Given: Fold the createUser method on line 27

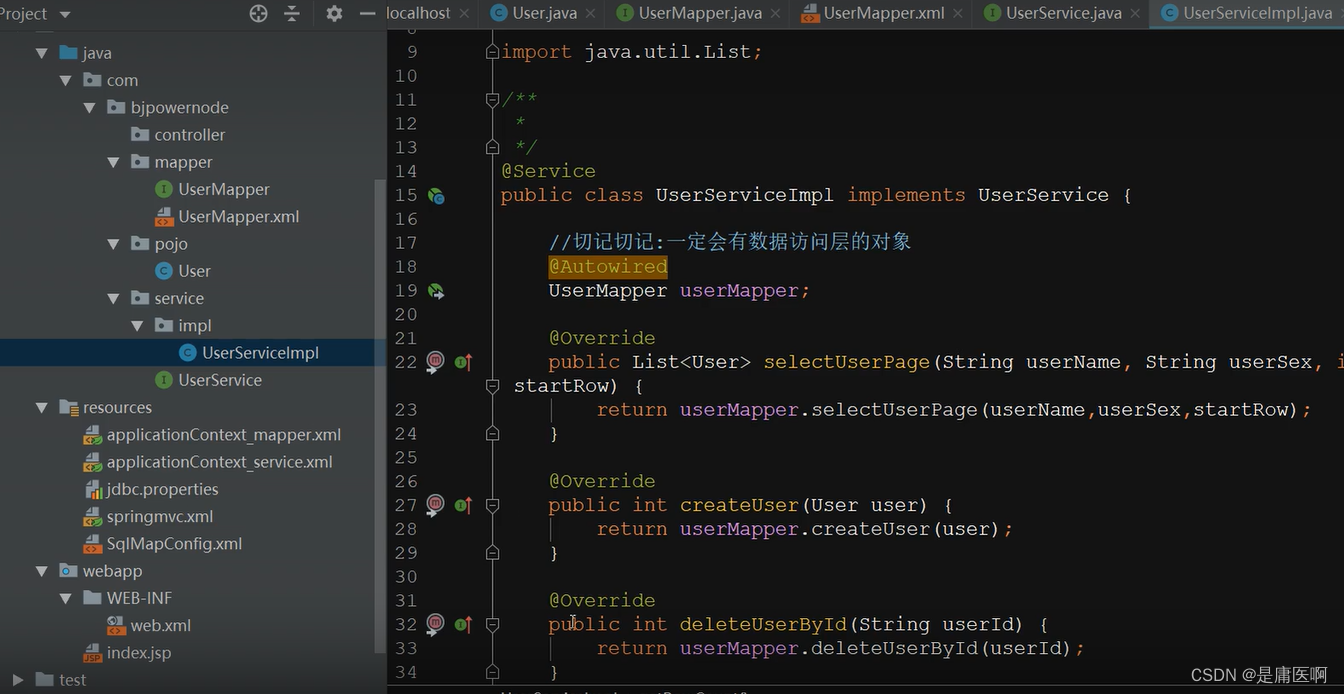Looking at the screenshot, I should (x=492, y=505).
